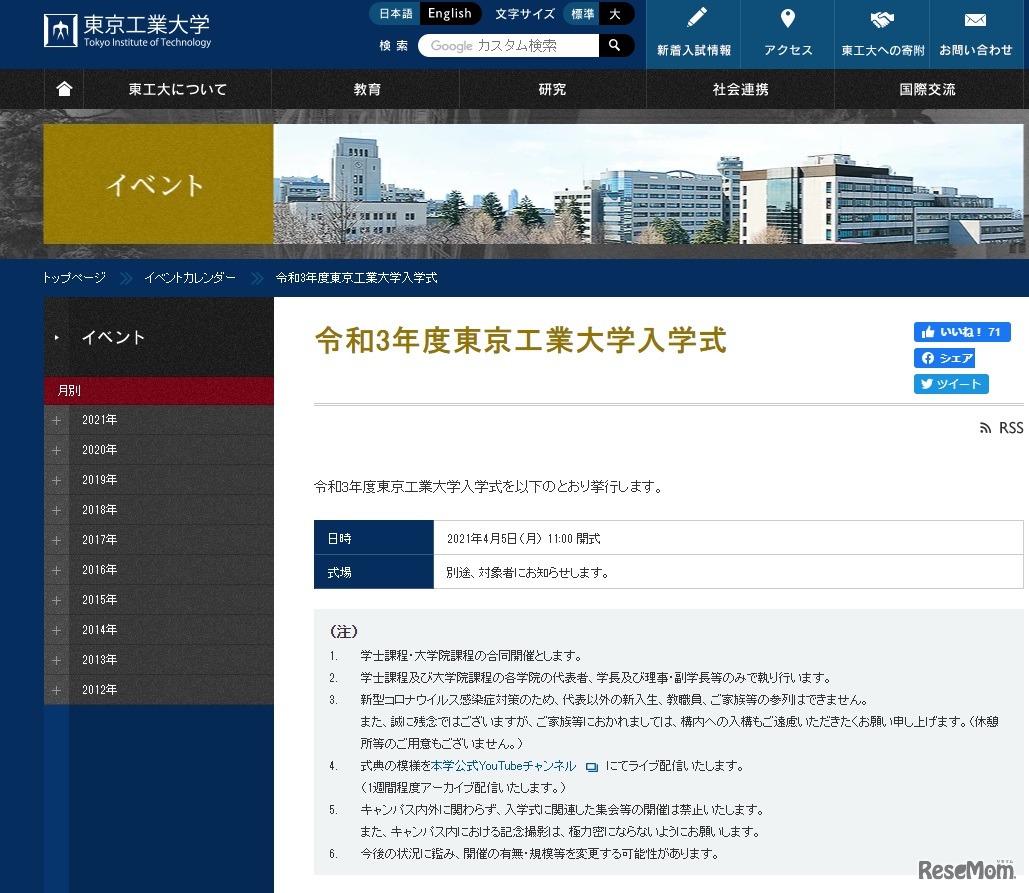The width and height of the screenshot is (1029, 893).
Task: Expand the 2012年 archive entry
Action: click(57, 690)
